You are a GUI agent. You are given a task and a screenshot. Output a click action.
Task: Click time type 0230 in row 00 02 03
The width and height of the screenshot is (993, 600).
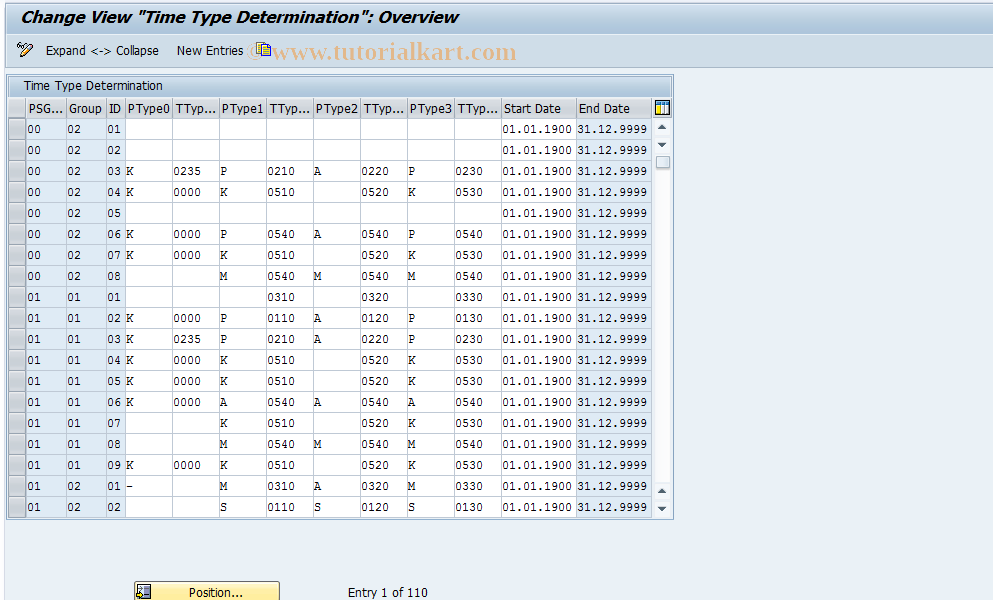coord(478,171)
